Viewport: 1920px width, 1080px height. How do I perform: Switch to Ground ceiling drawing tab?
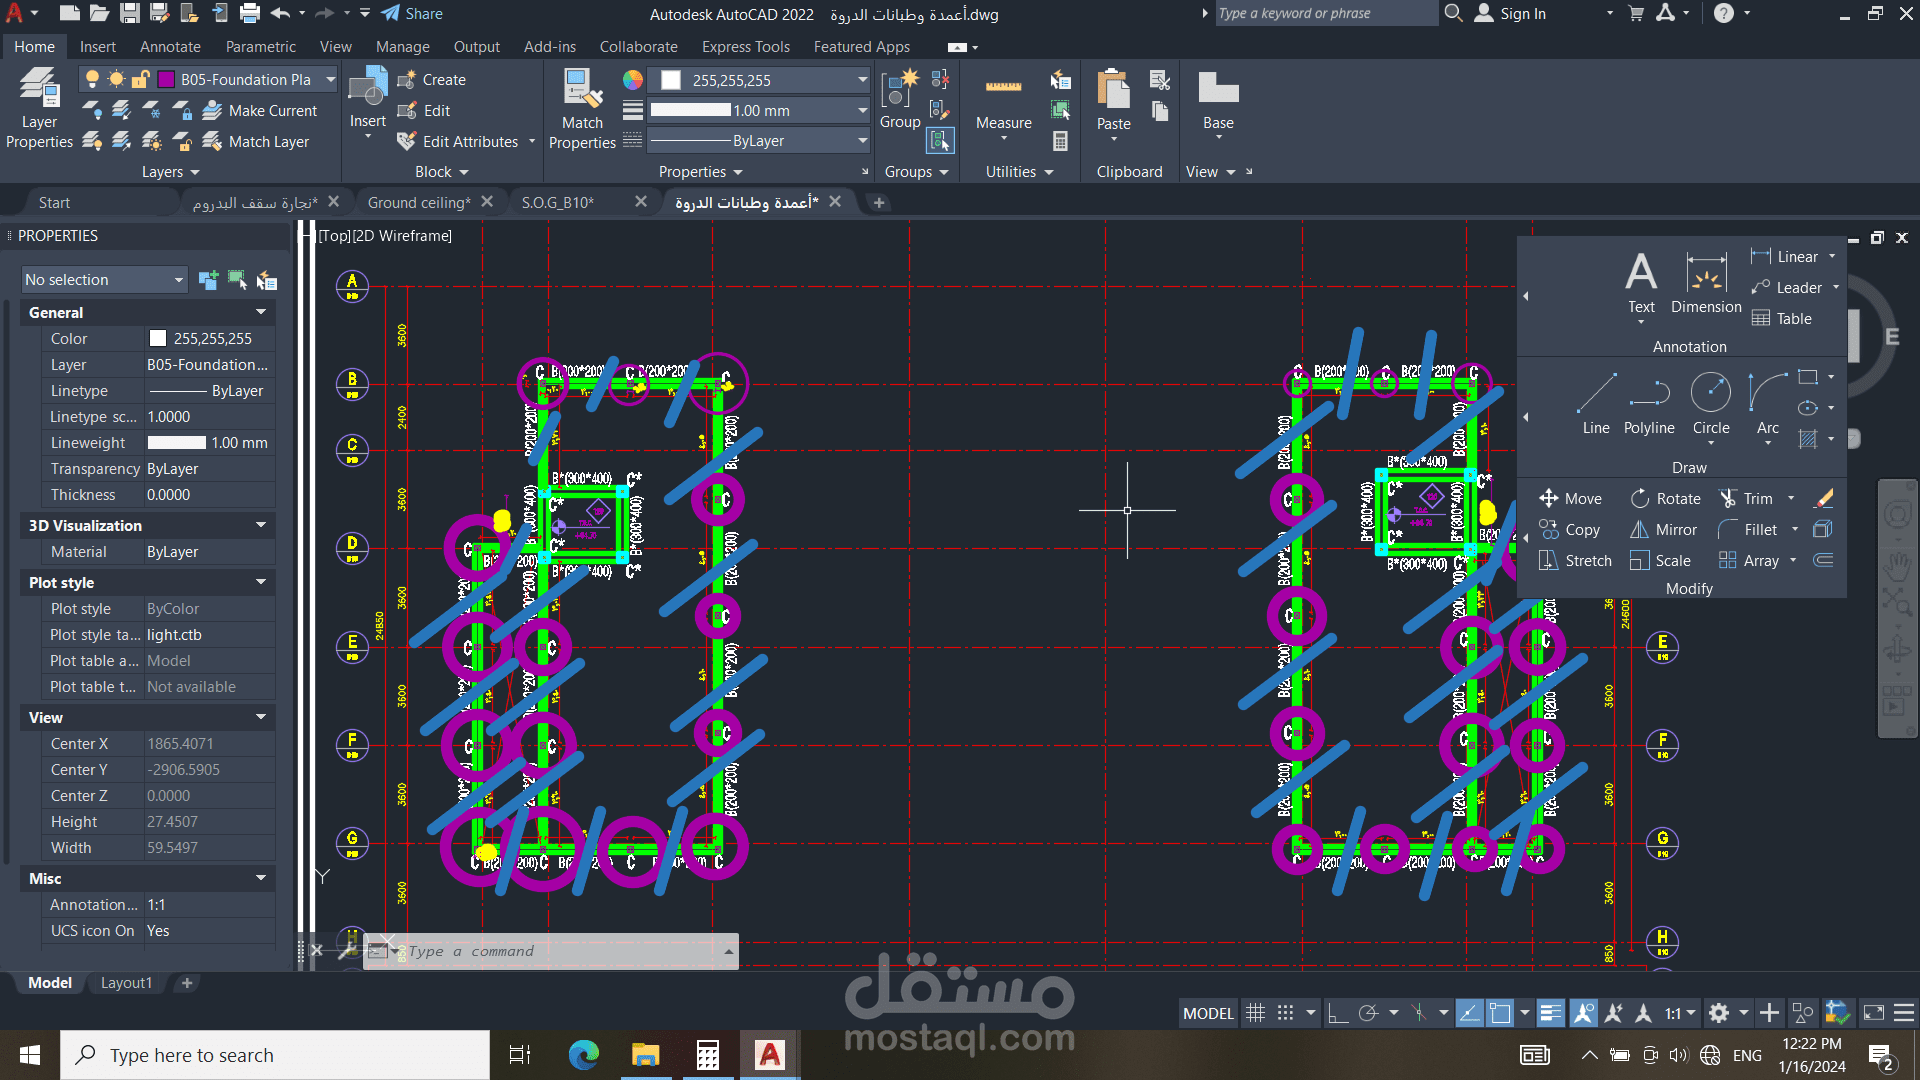(418, 202)
